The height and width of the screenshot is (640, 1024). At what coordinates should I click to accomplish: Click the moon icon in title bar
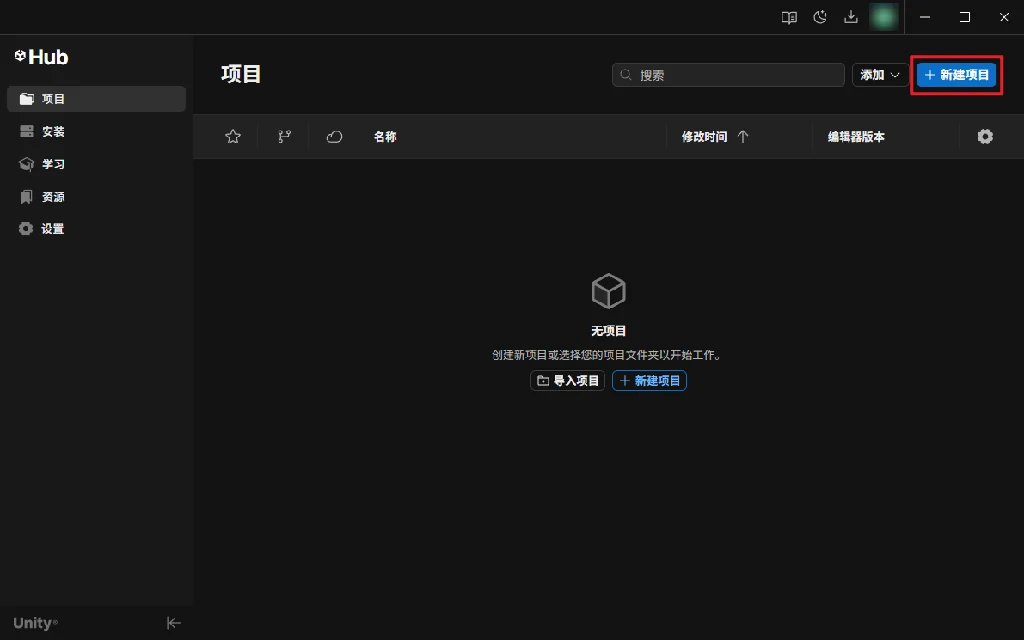pyautogui.click(x=820, y=17)
